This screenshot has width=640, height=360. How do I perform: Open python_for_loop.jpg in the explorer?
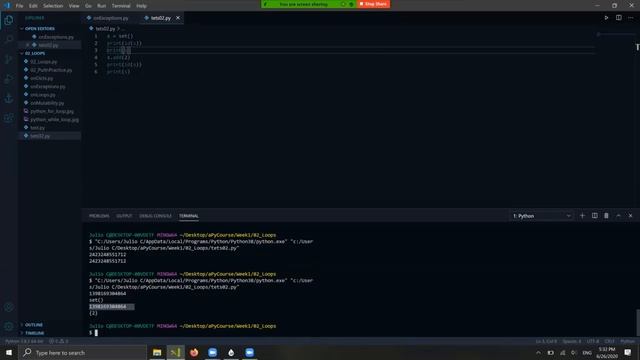click(52, 111)
